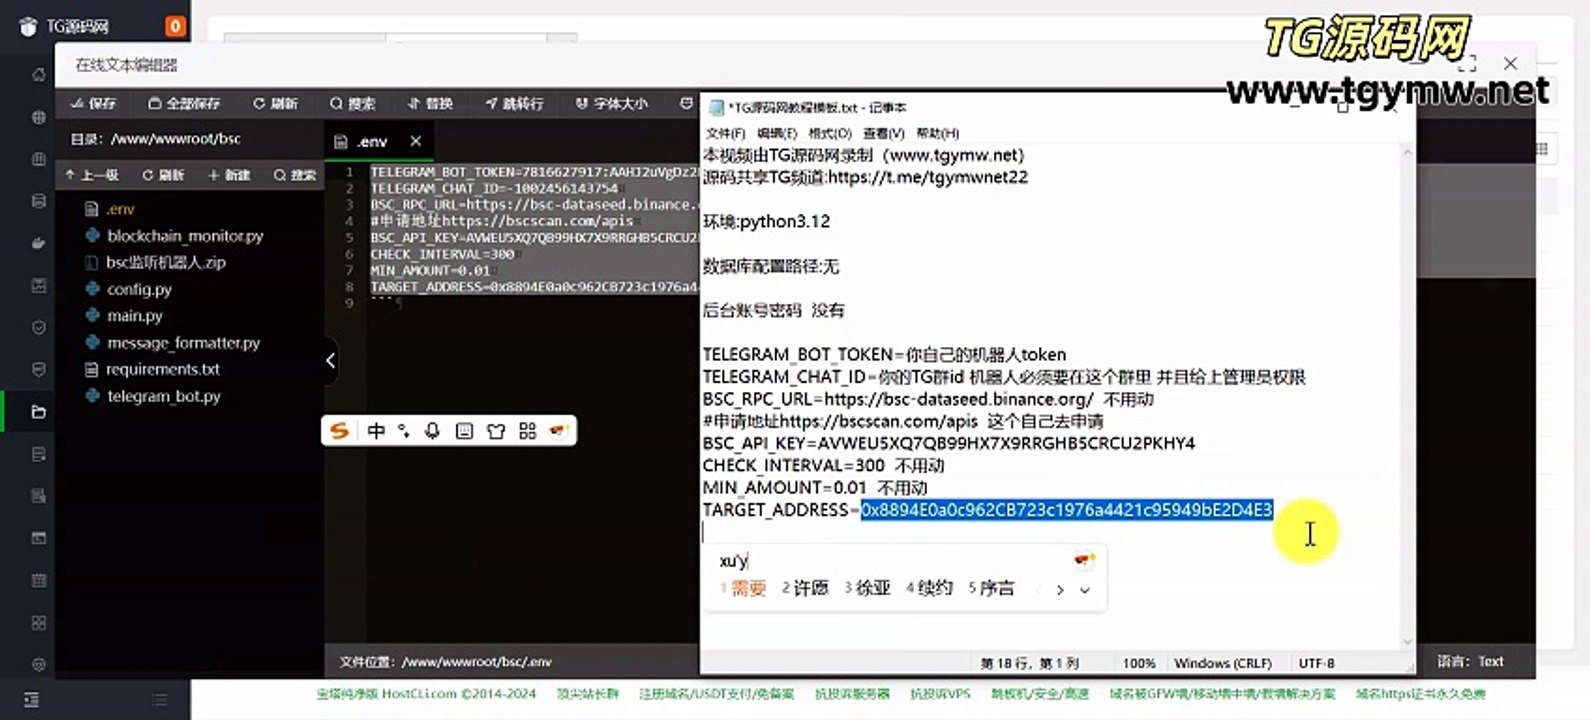Toggle Chinese/English mode 中 on IME bar

376,431
